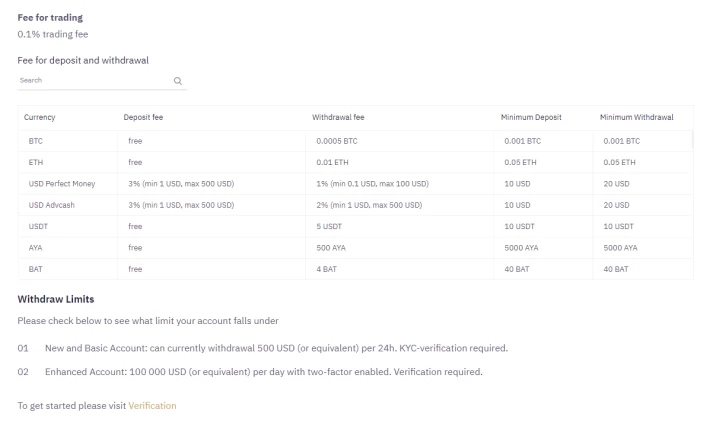Select the Currency column header
This screenshot has height=435, width=710.
click(x=39, y=117)
